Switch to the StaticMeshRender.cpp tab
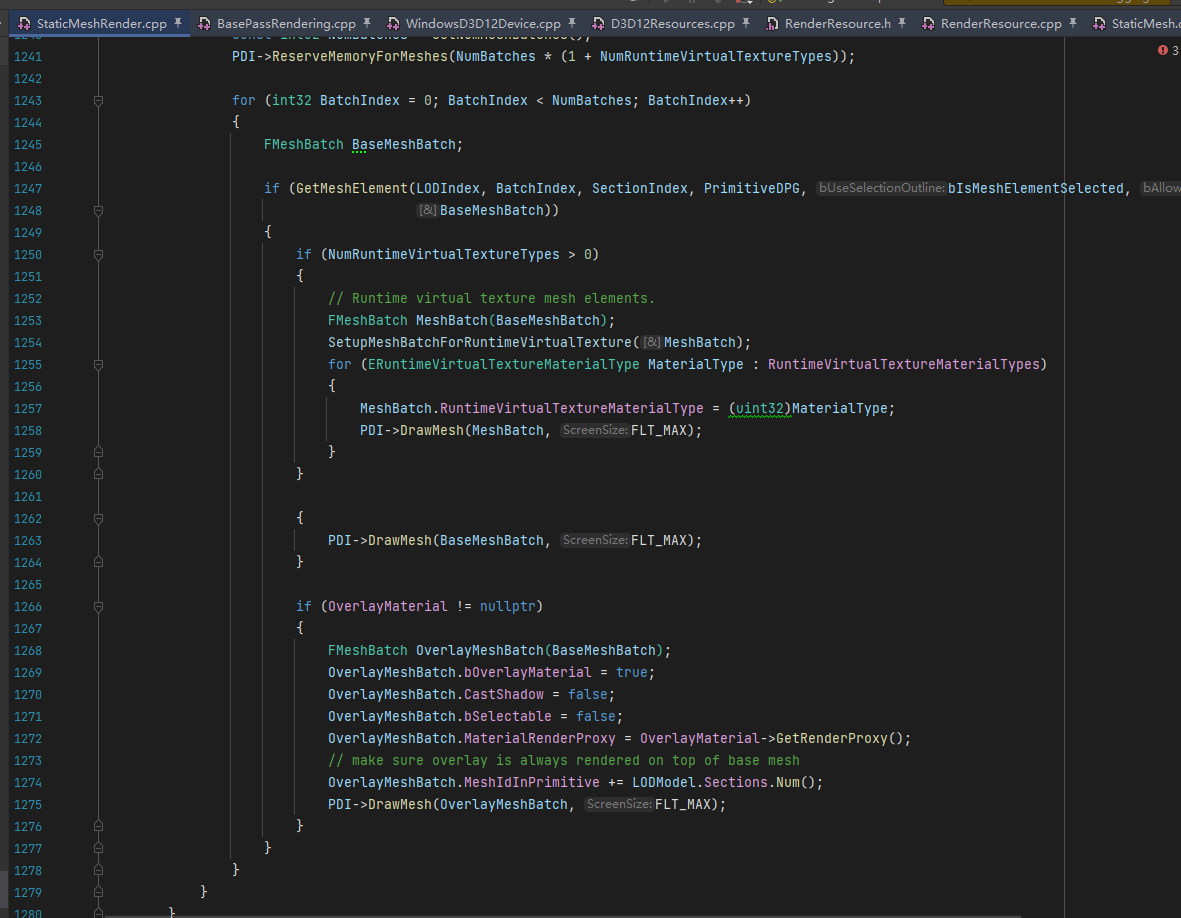The width and height of the screenshot is (1181, 918). (x=102, y=23)
